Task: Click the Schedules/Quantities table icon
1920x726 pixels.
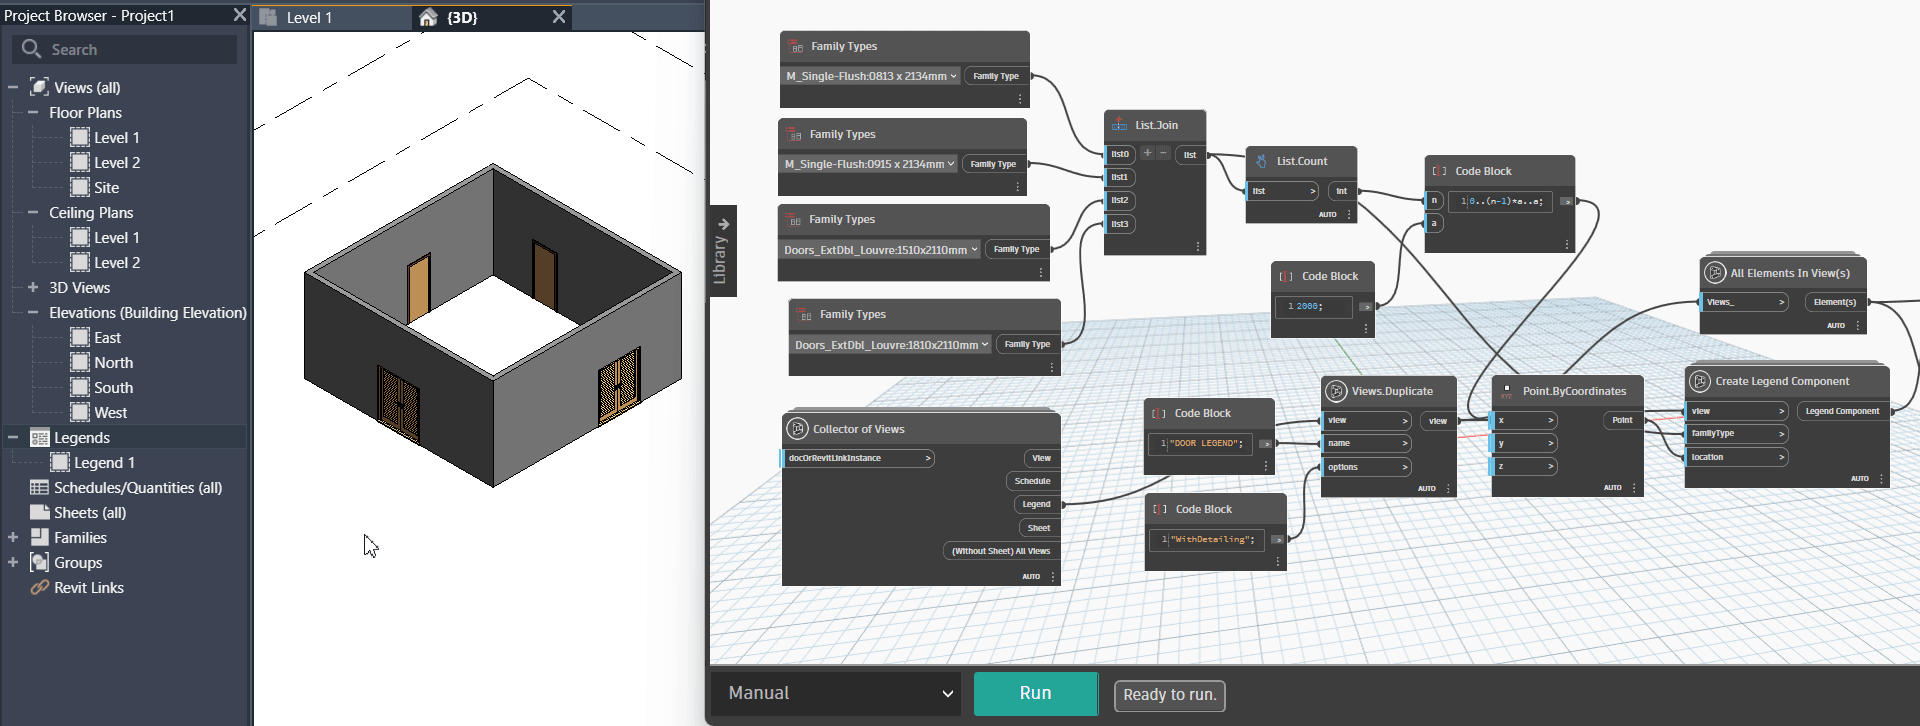Action: click(x=40, y=487)
